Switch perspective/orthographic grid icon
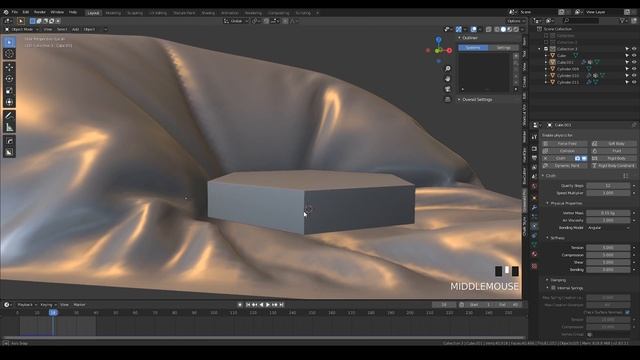 pyautogui.click(x=448, y=99)
